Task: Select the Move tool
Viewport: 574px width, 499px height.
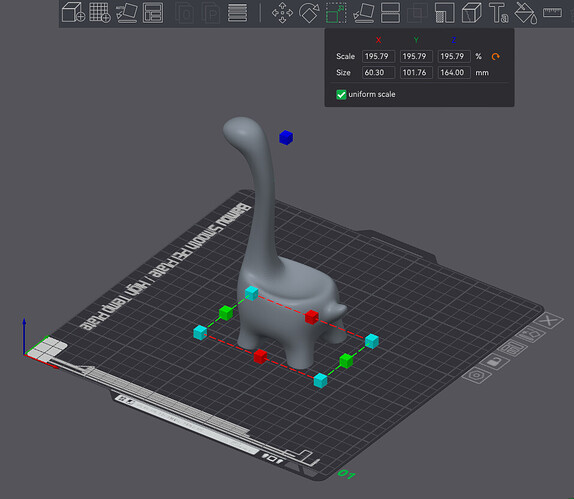Action: coord(282,12)
